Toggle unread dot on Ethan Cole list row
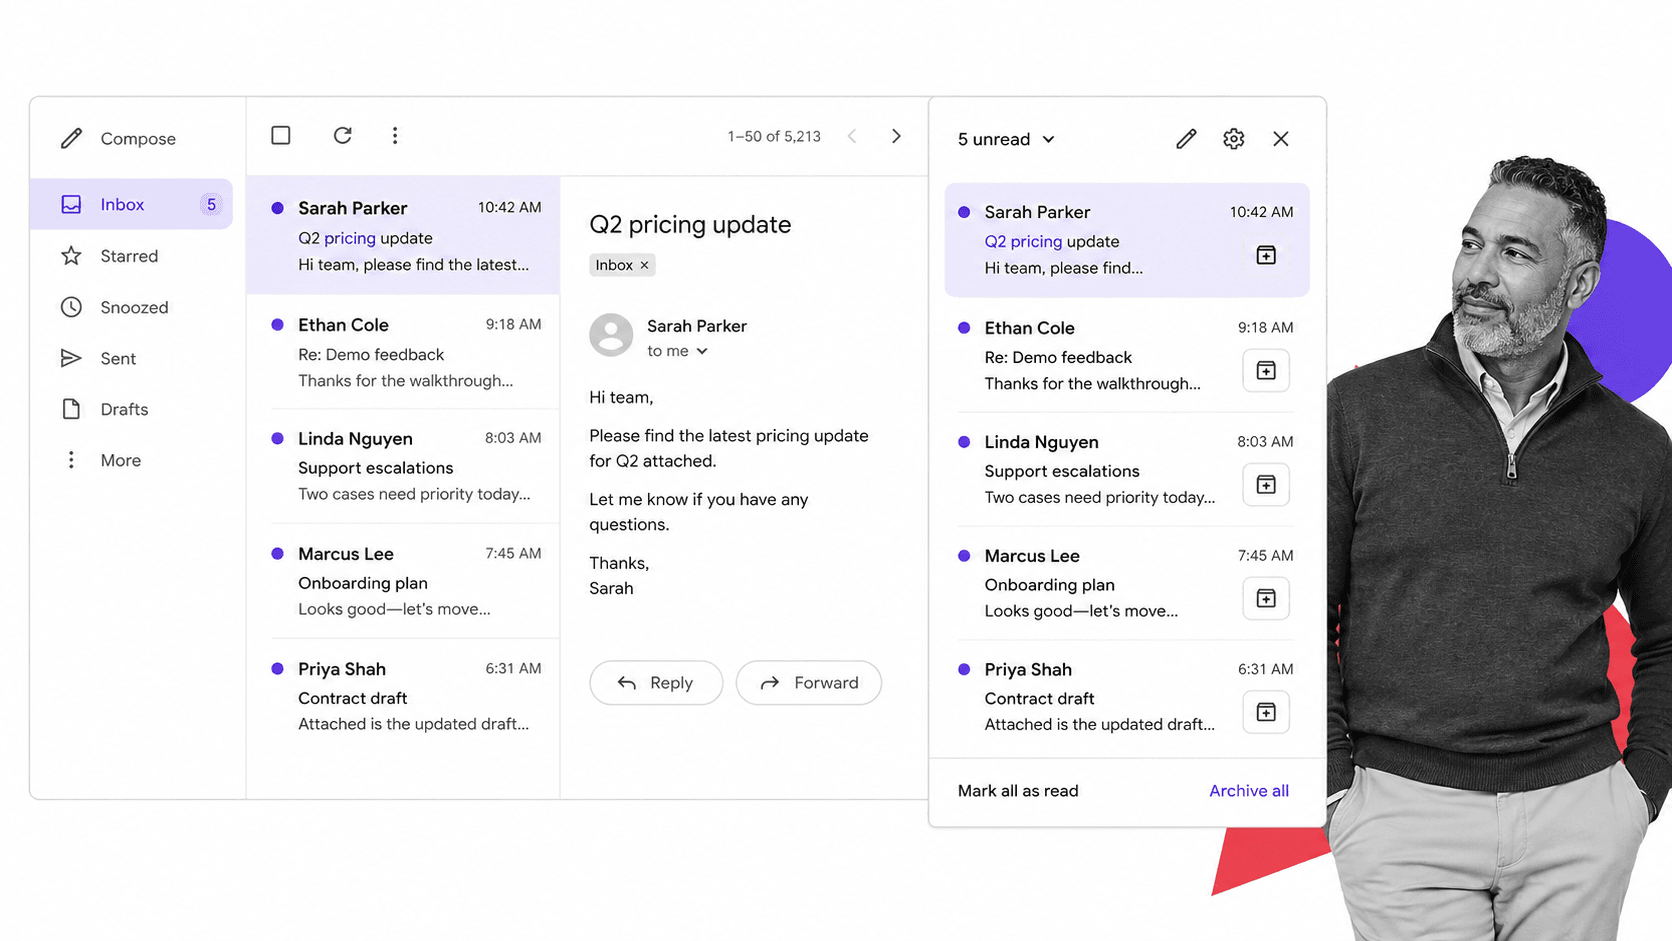1672x941 pixels. [x=278, y=325]
